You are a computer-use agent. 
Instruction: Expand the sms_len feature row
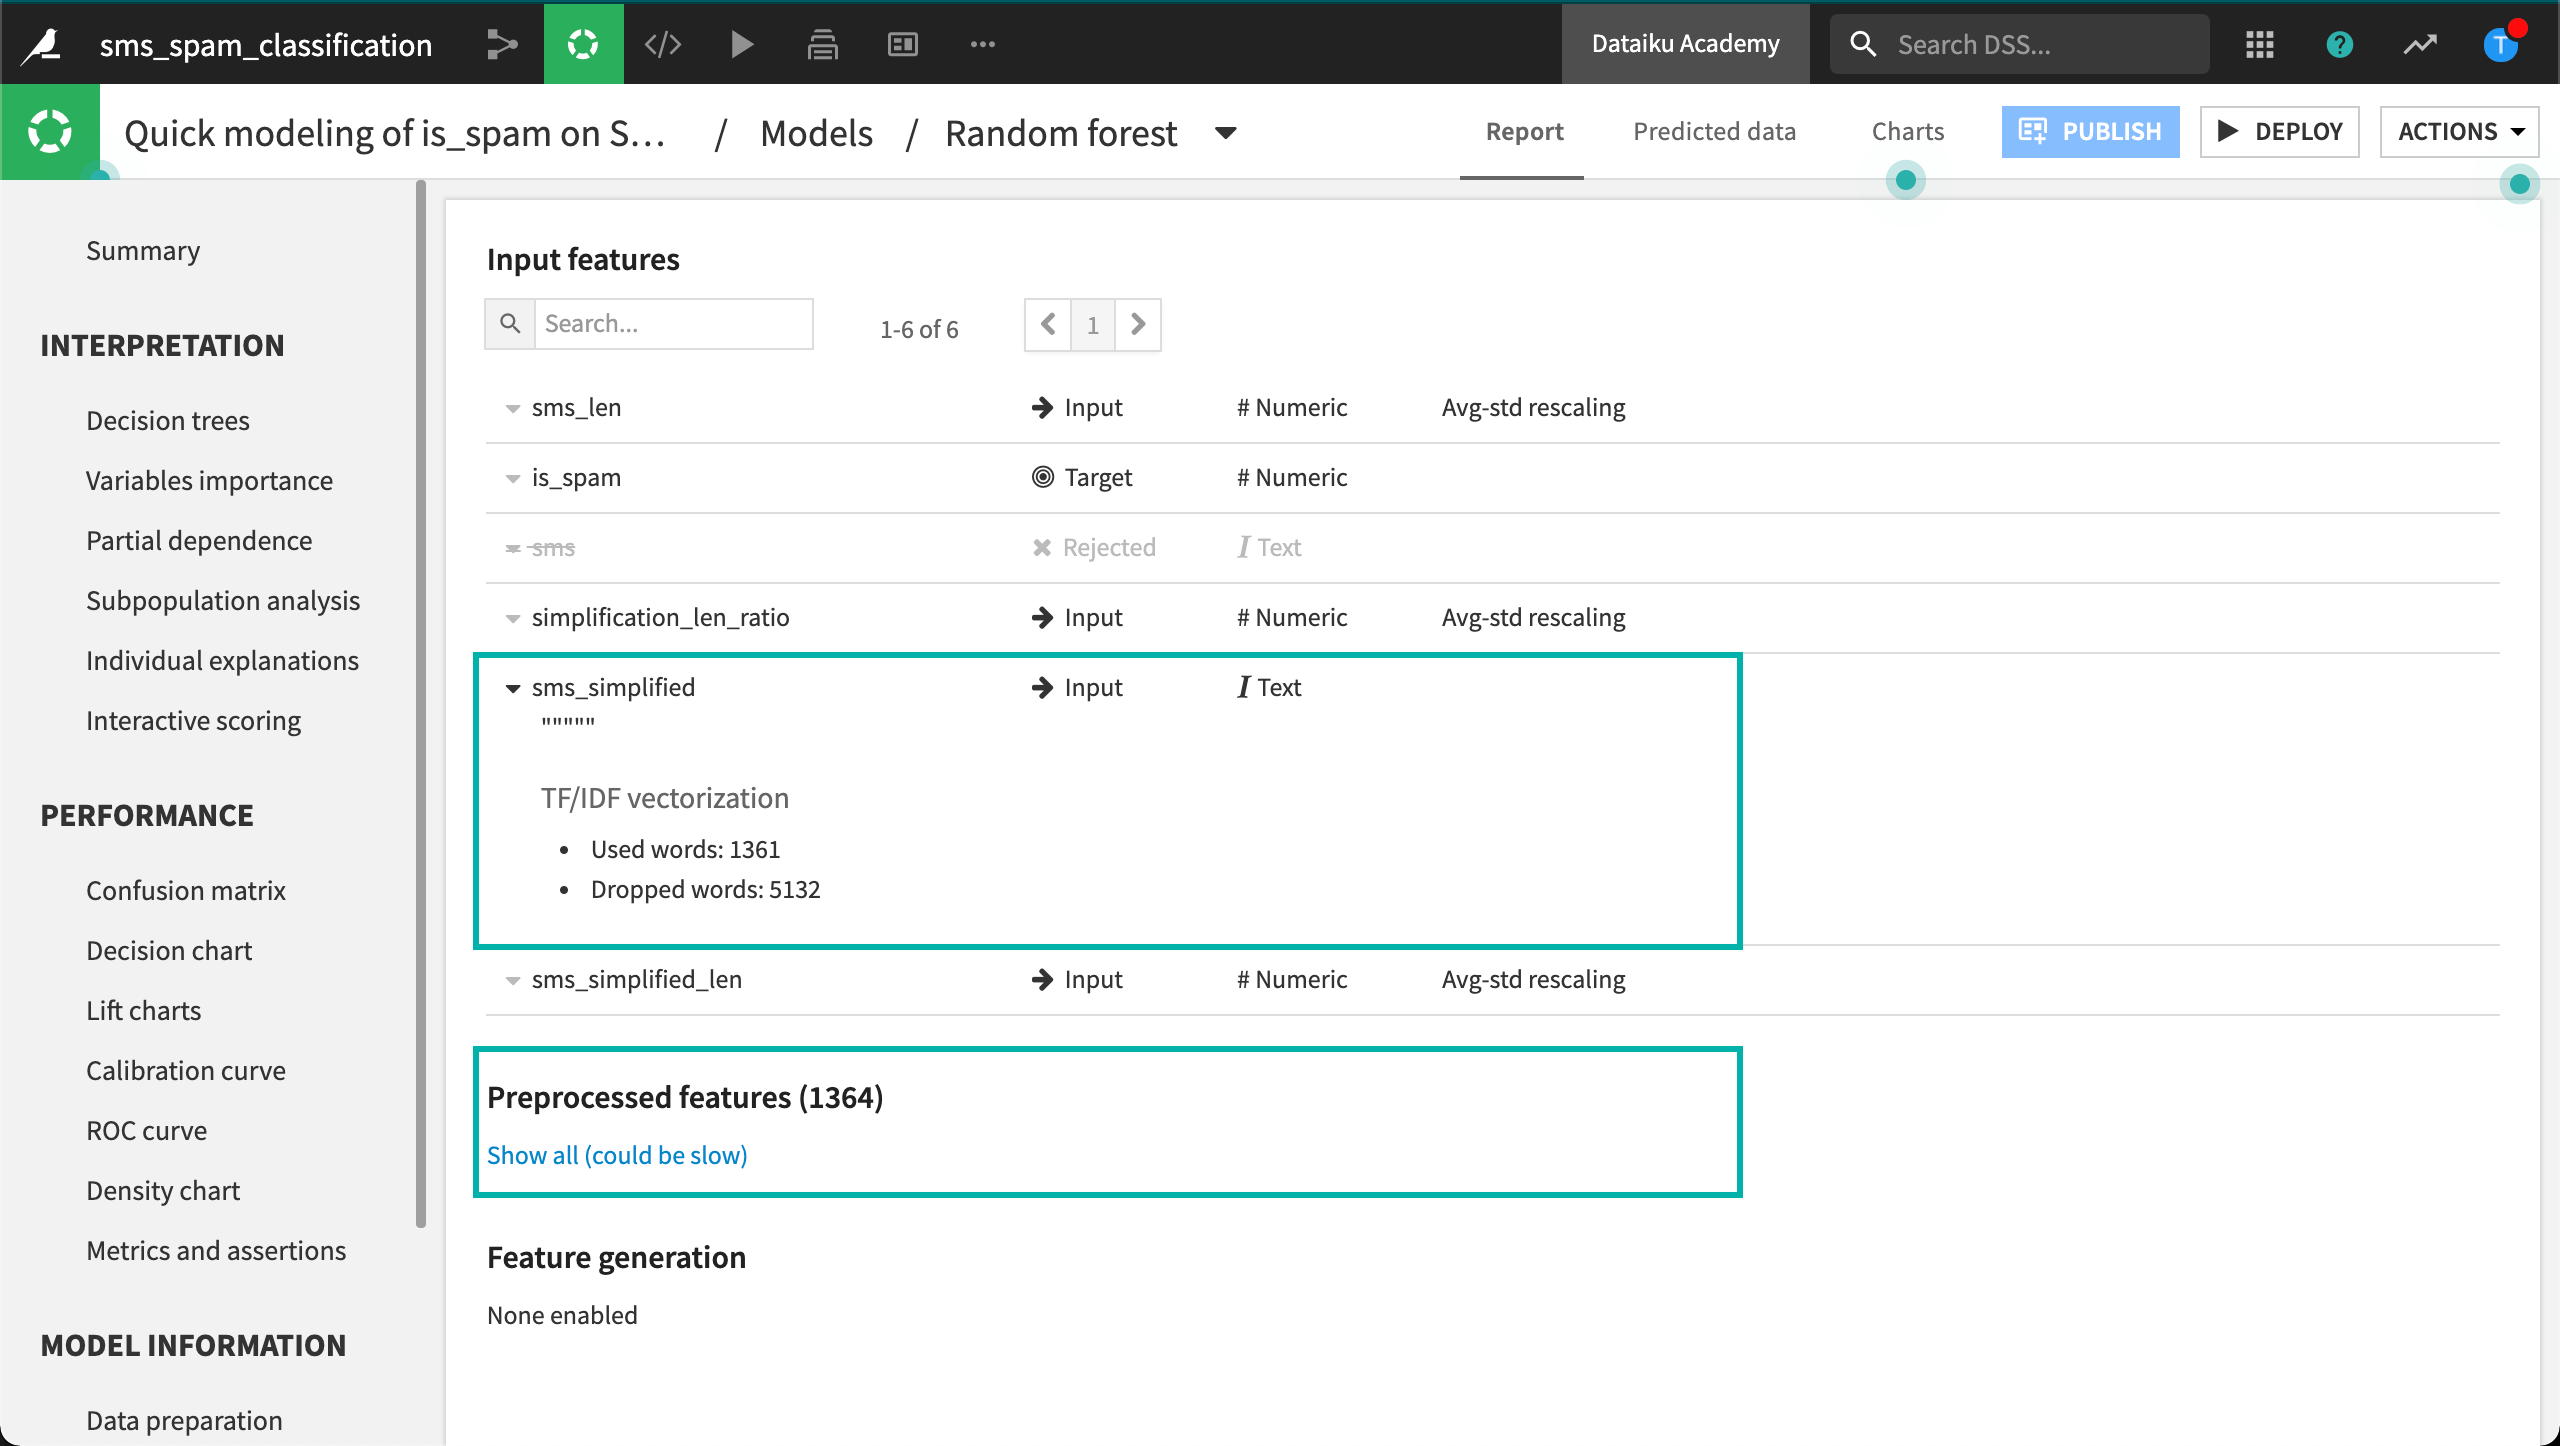pos(513,408)
